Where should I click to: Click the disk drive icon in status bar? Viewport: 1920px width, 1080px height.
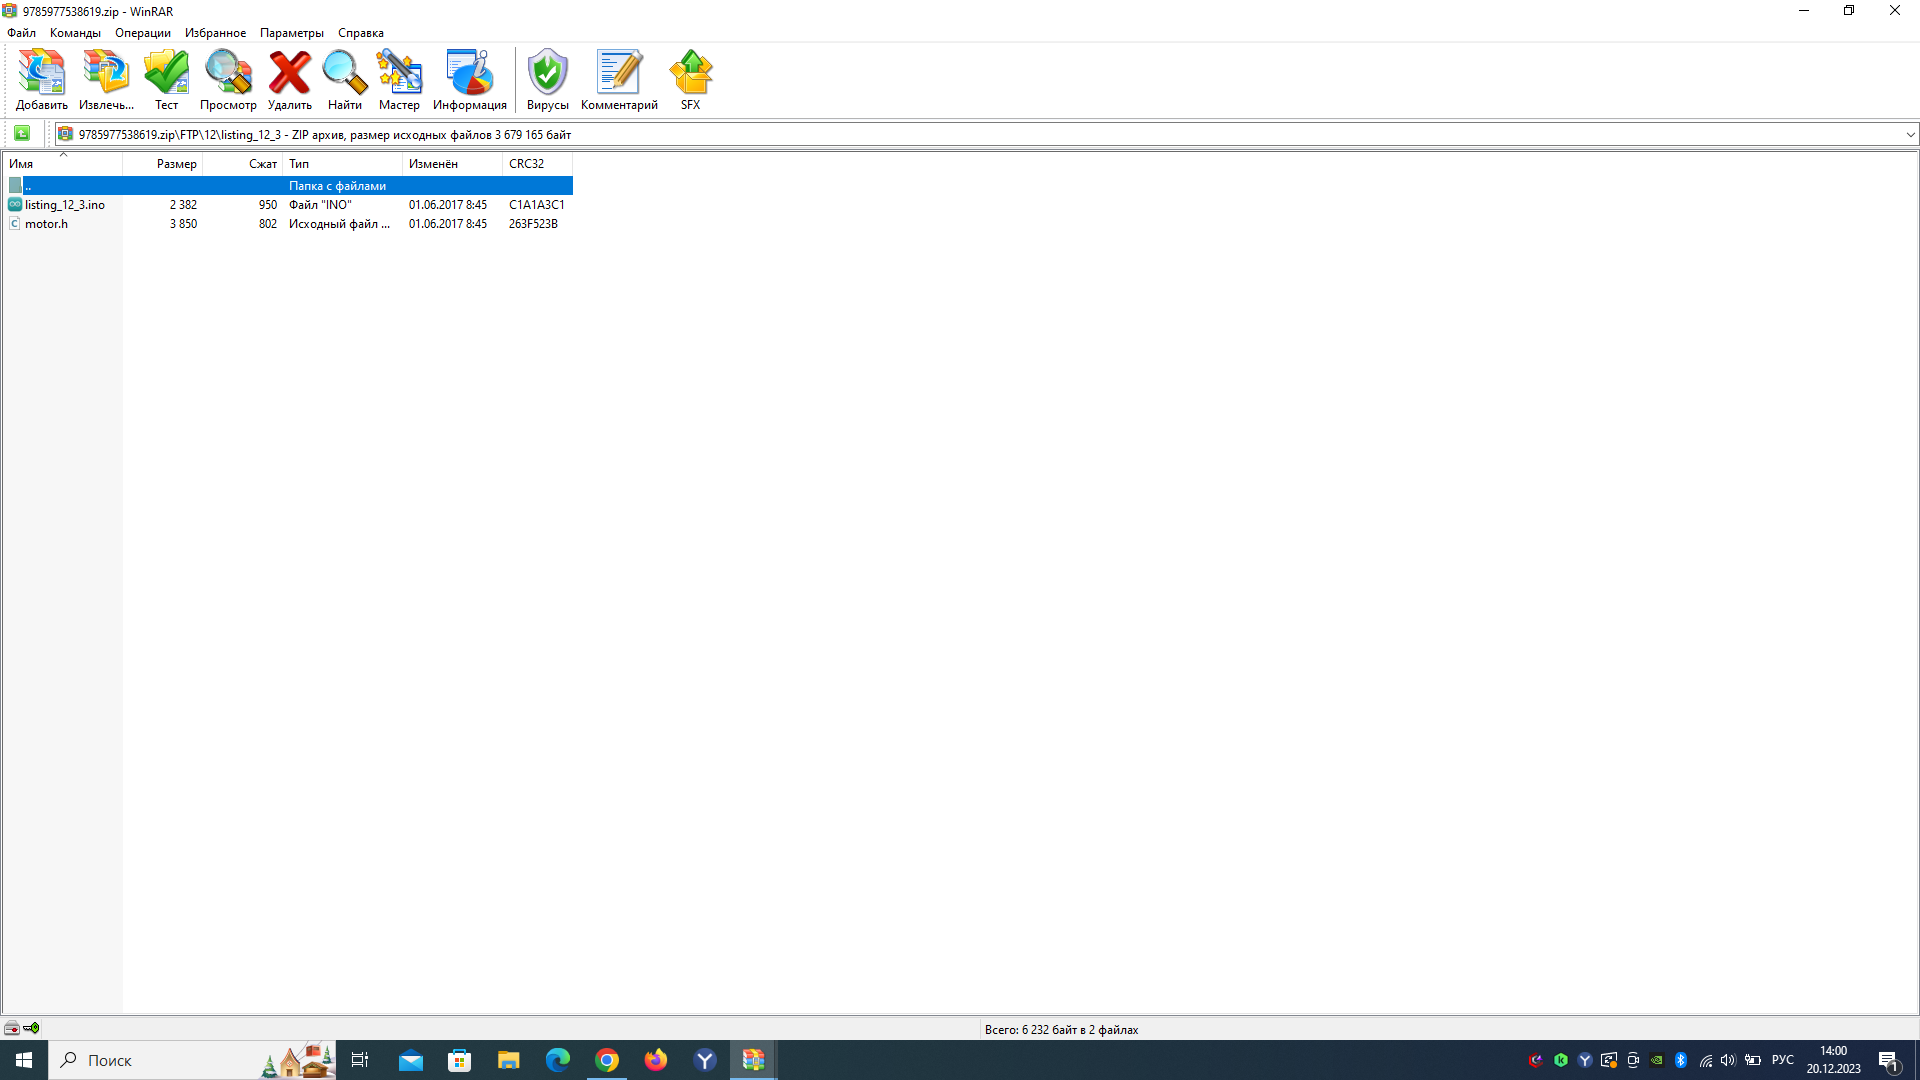point(12,1028)
